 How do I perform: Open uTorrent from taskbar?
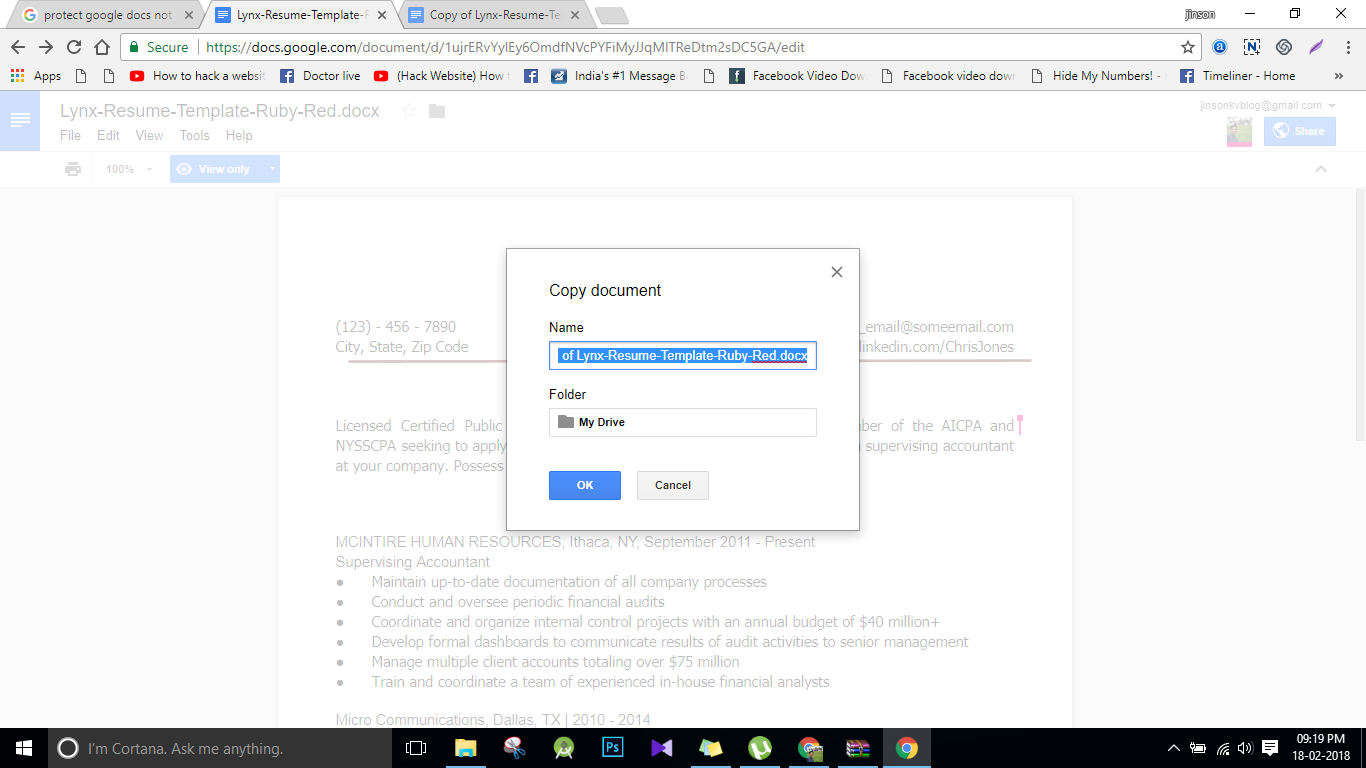[x=760, y=748]
